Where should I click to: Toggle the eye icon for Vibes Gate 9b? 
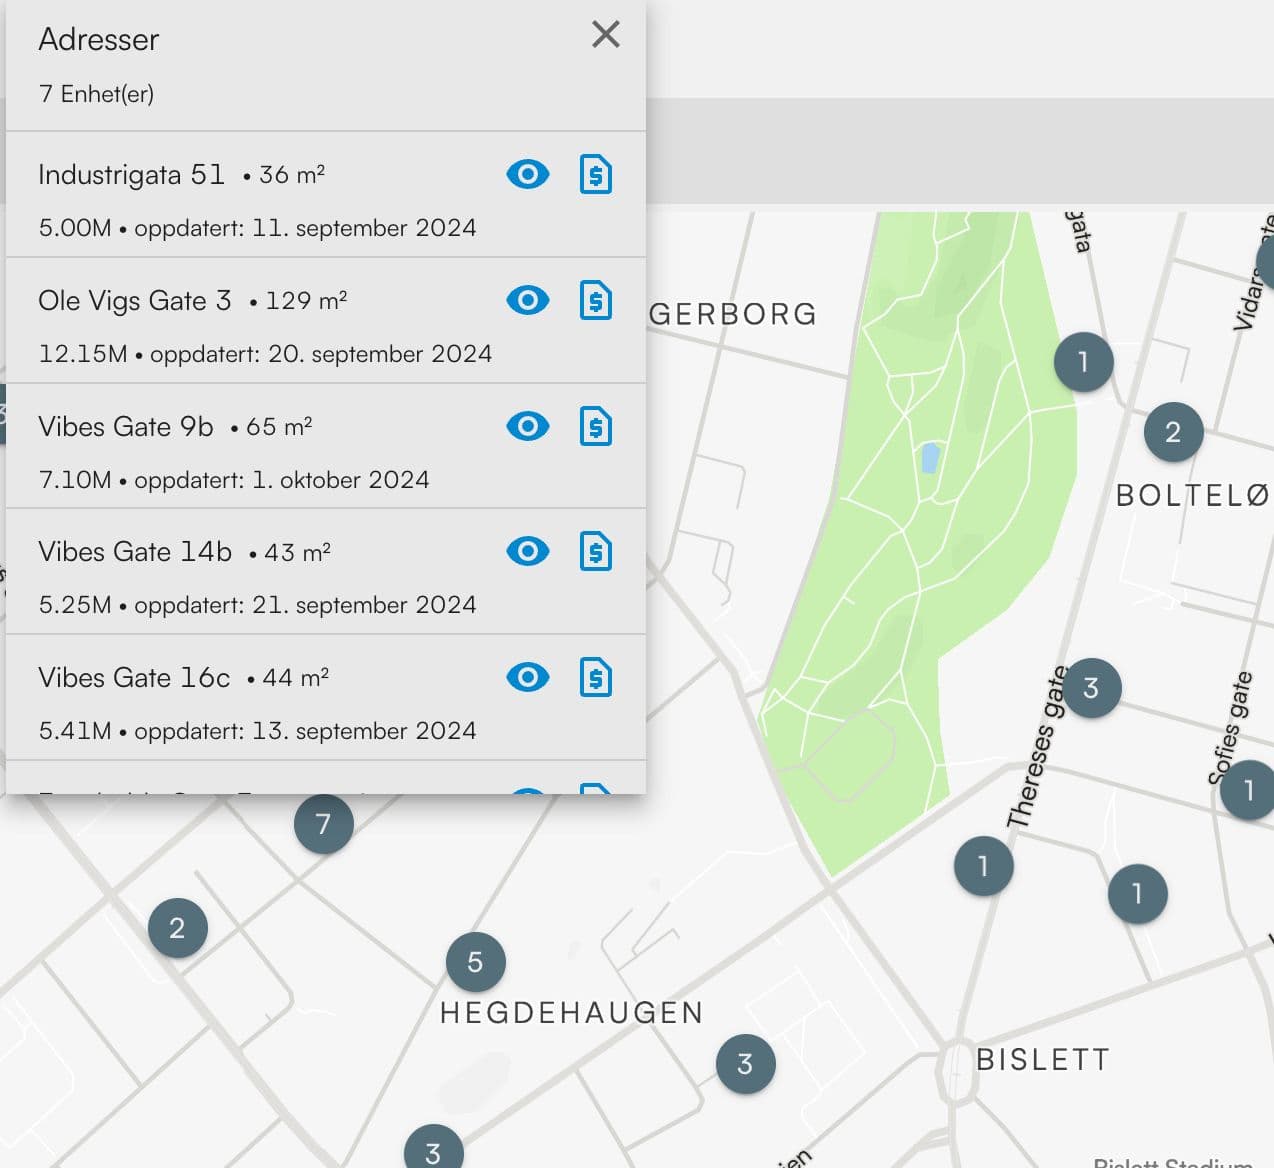pyautogui.click(x=527, y=426)
